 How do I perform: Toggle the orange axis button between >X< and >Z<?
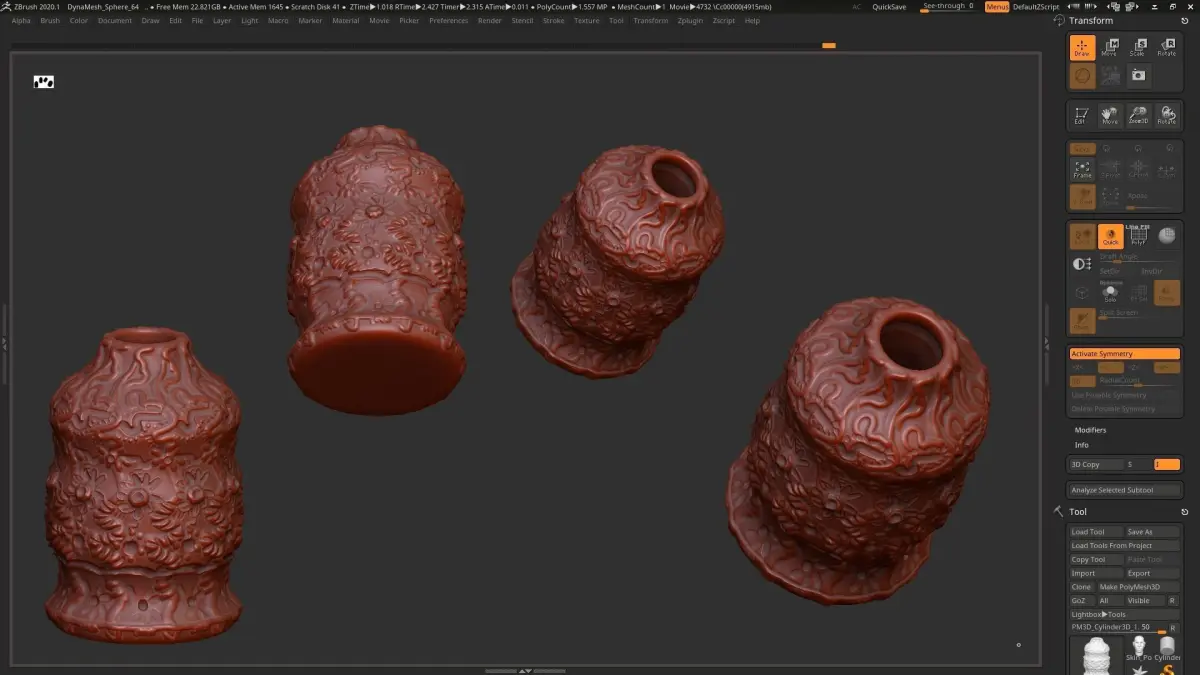pos(1110,367)
